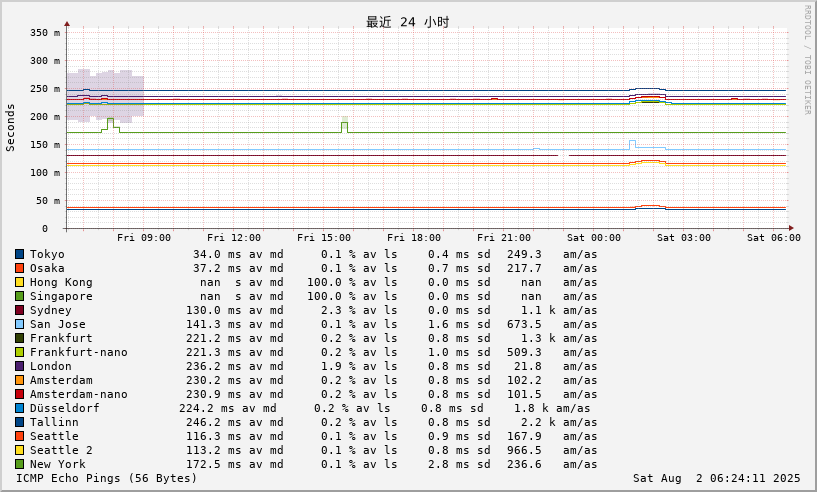Click Sydney's 130.0 ms median value
This screenshot has height=492, width=817.
[214, 311]
